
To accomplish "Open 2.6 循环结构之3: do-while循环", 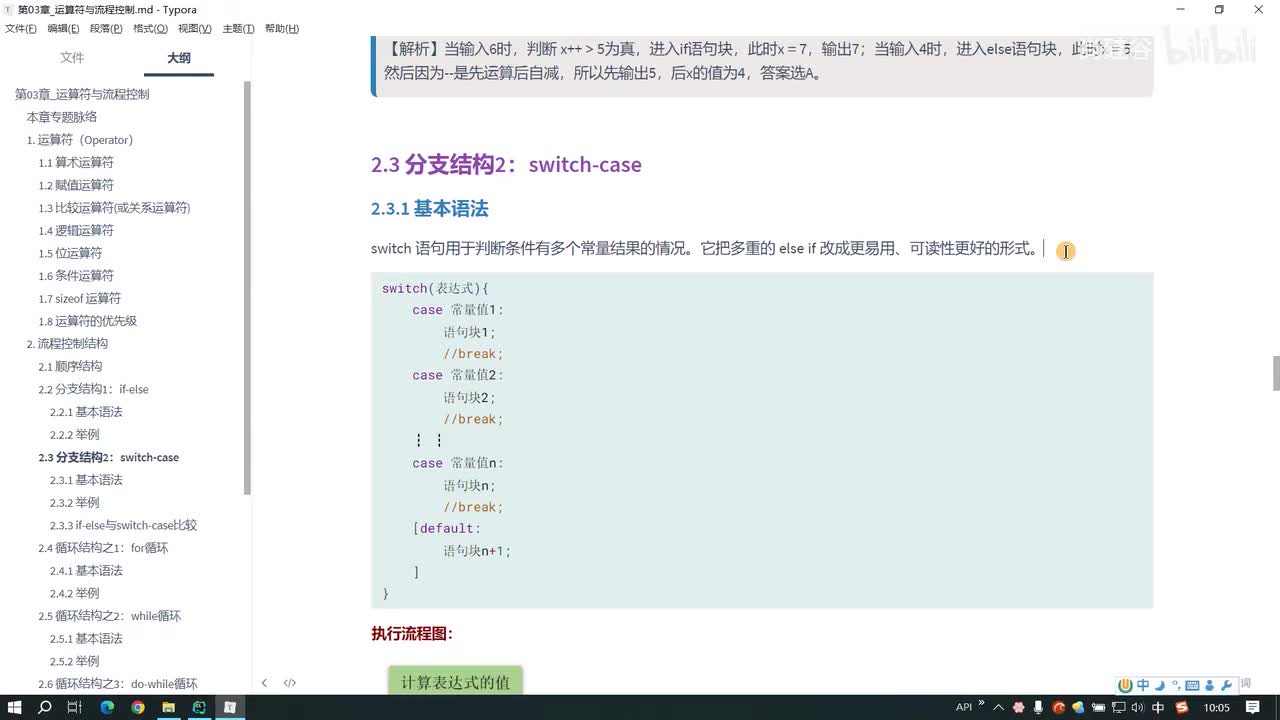I will click(118, 684).
